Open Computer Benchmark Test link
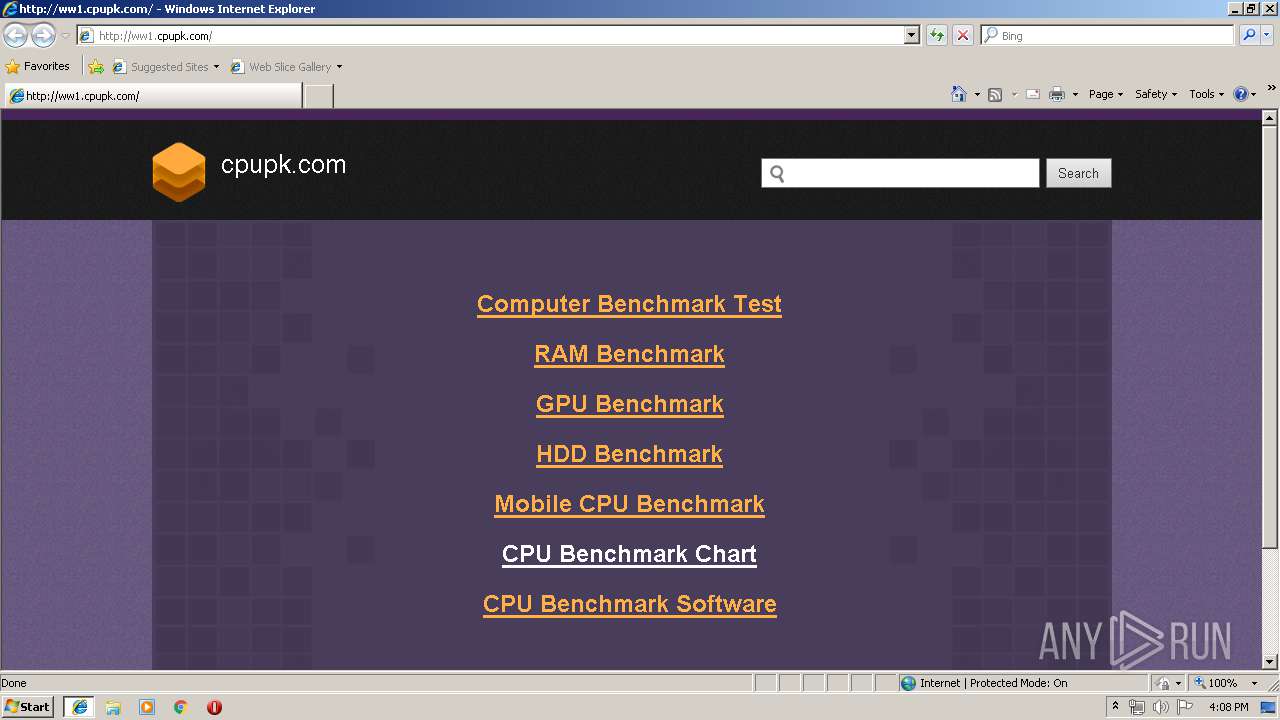The width and height of the screenshot is (1280, 720). 629,304
